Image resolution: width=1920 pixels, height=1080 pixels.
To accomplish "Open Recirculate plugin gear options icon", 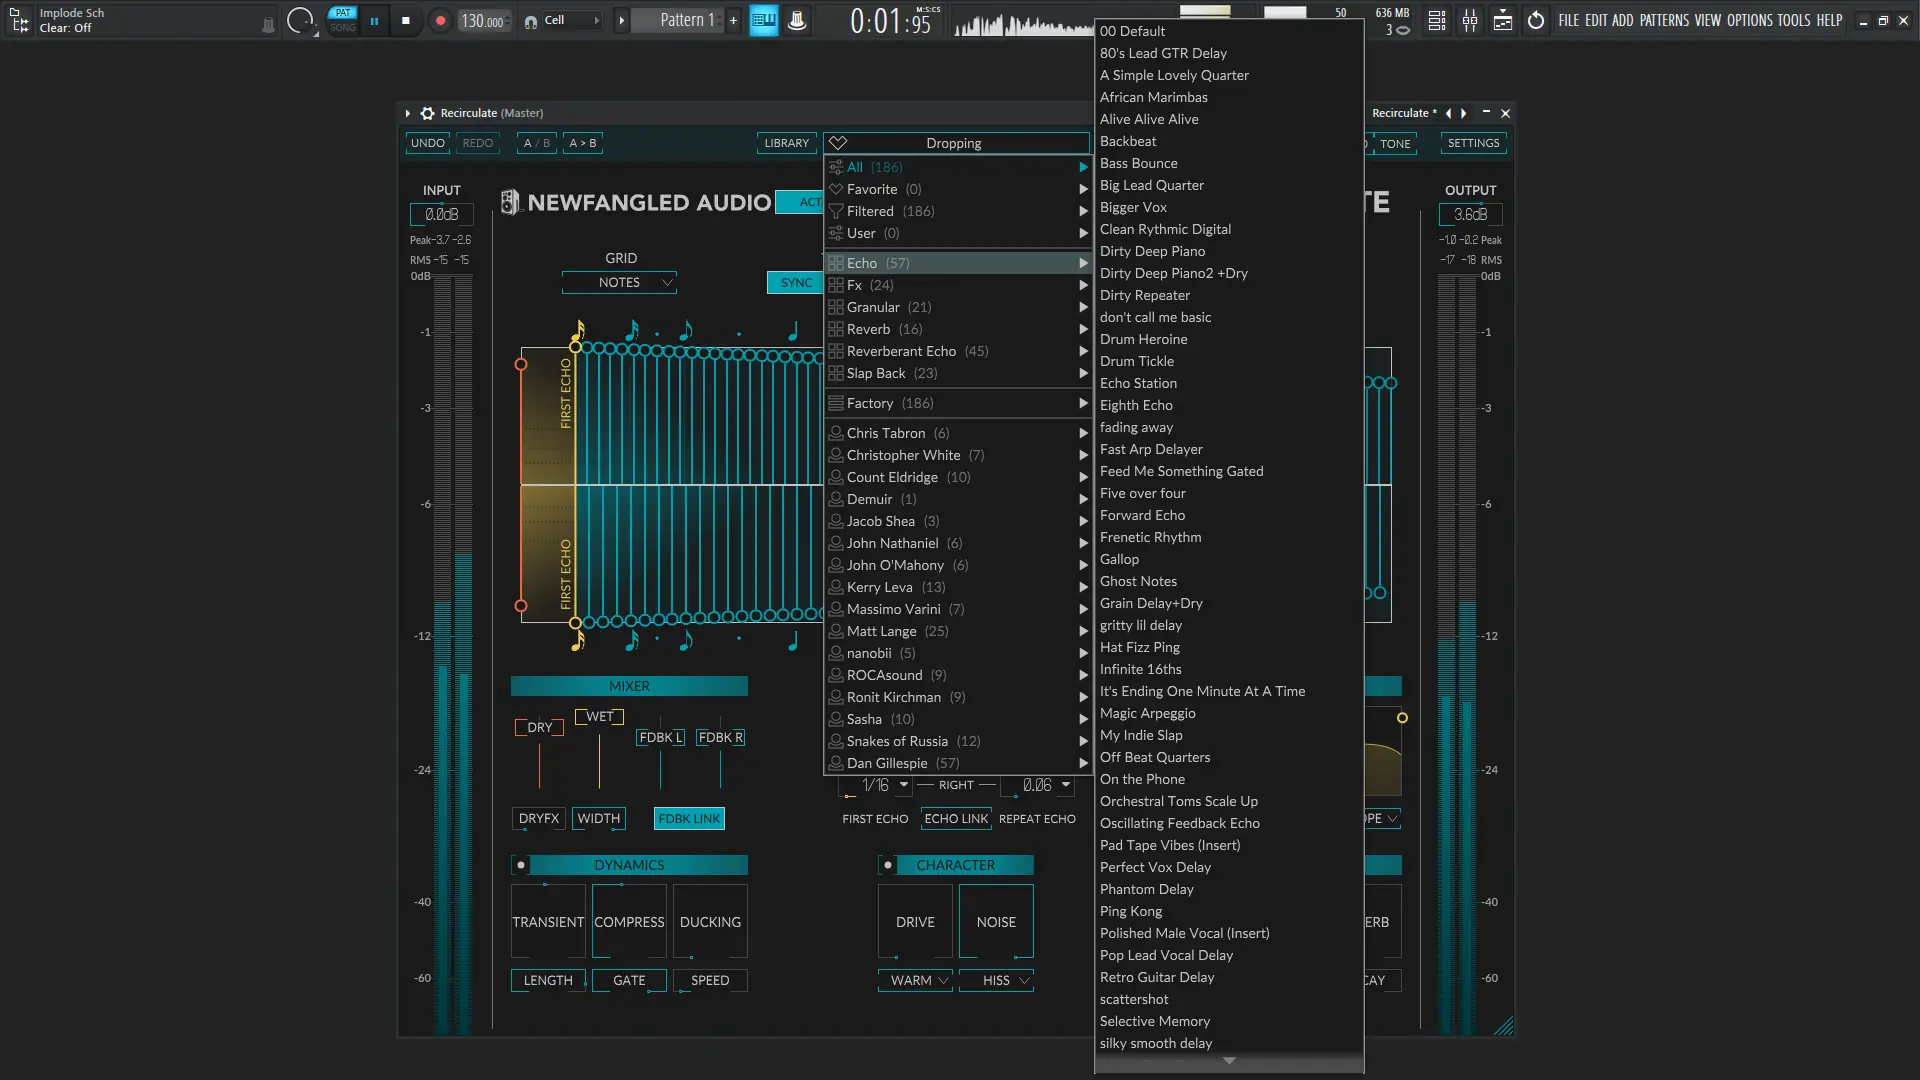I will [x=428, y=113].
